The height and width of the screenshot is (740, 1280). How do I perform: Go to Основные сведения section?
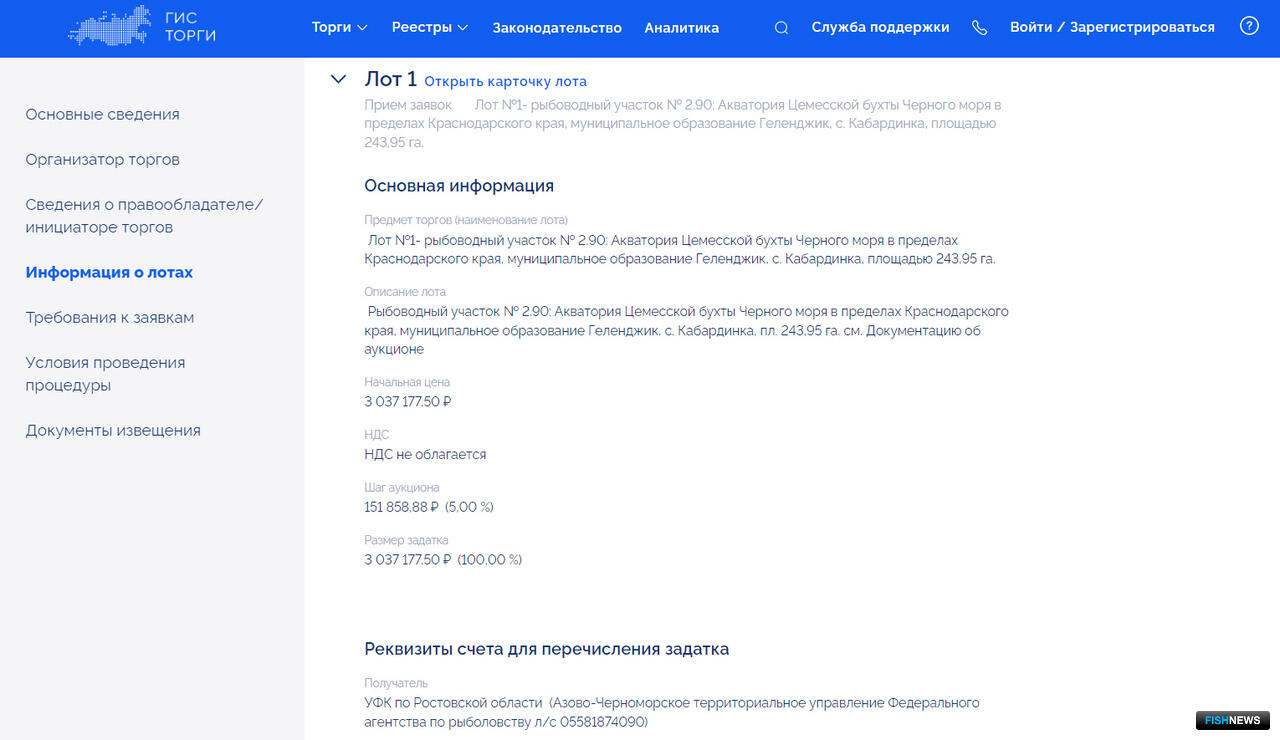tap(102, 114)
